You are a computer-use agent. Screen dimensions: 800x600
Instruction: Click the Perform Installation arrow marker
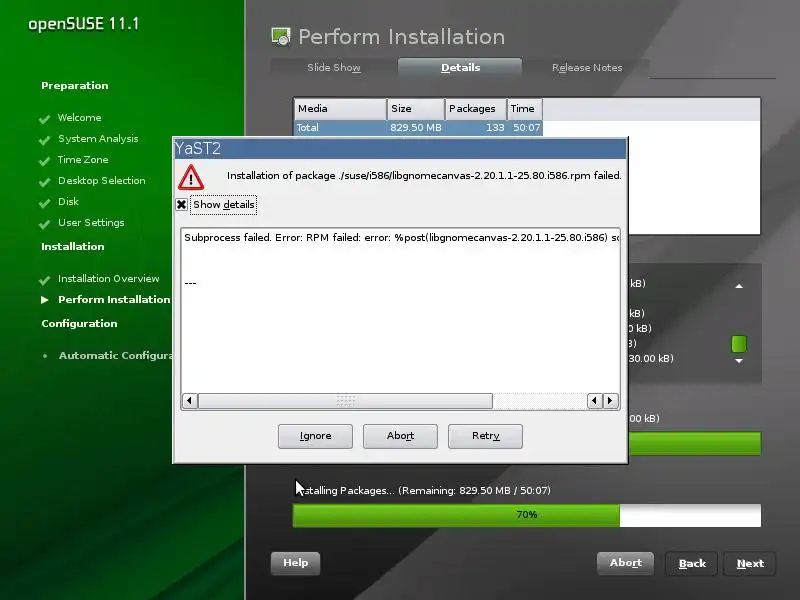tap(45, 299)
